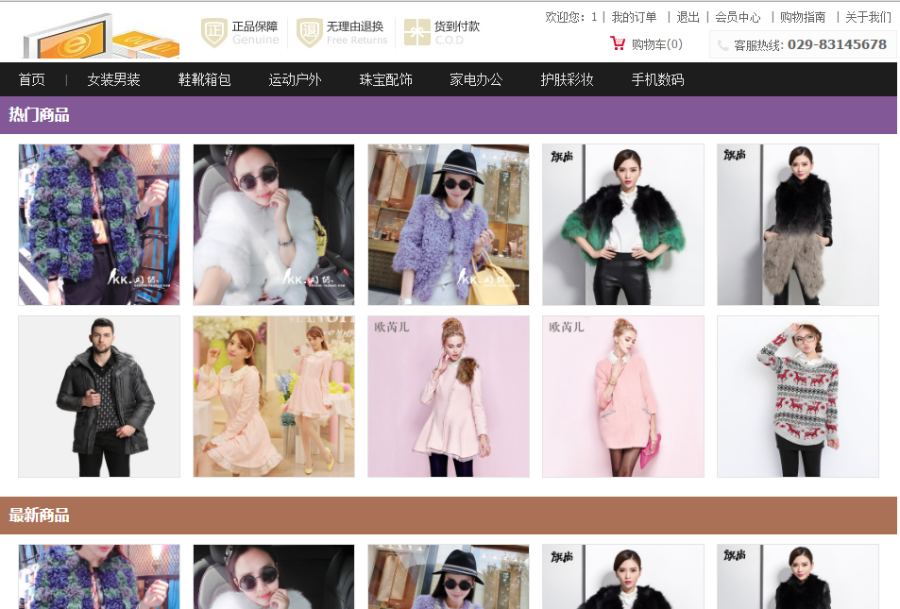Open 我的订单 link
Screen dimensions: 900x609
click(634, 17)
